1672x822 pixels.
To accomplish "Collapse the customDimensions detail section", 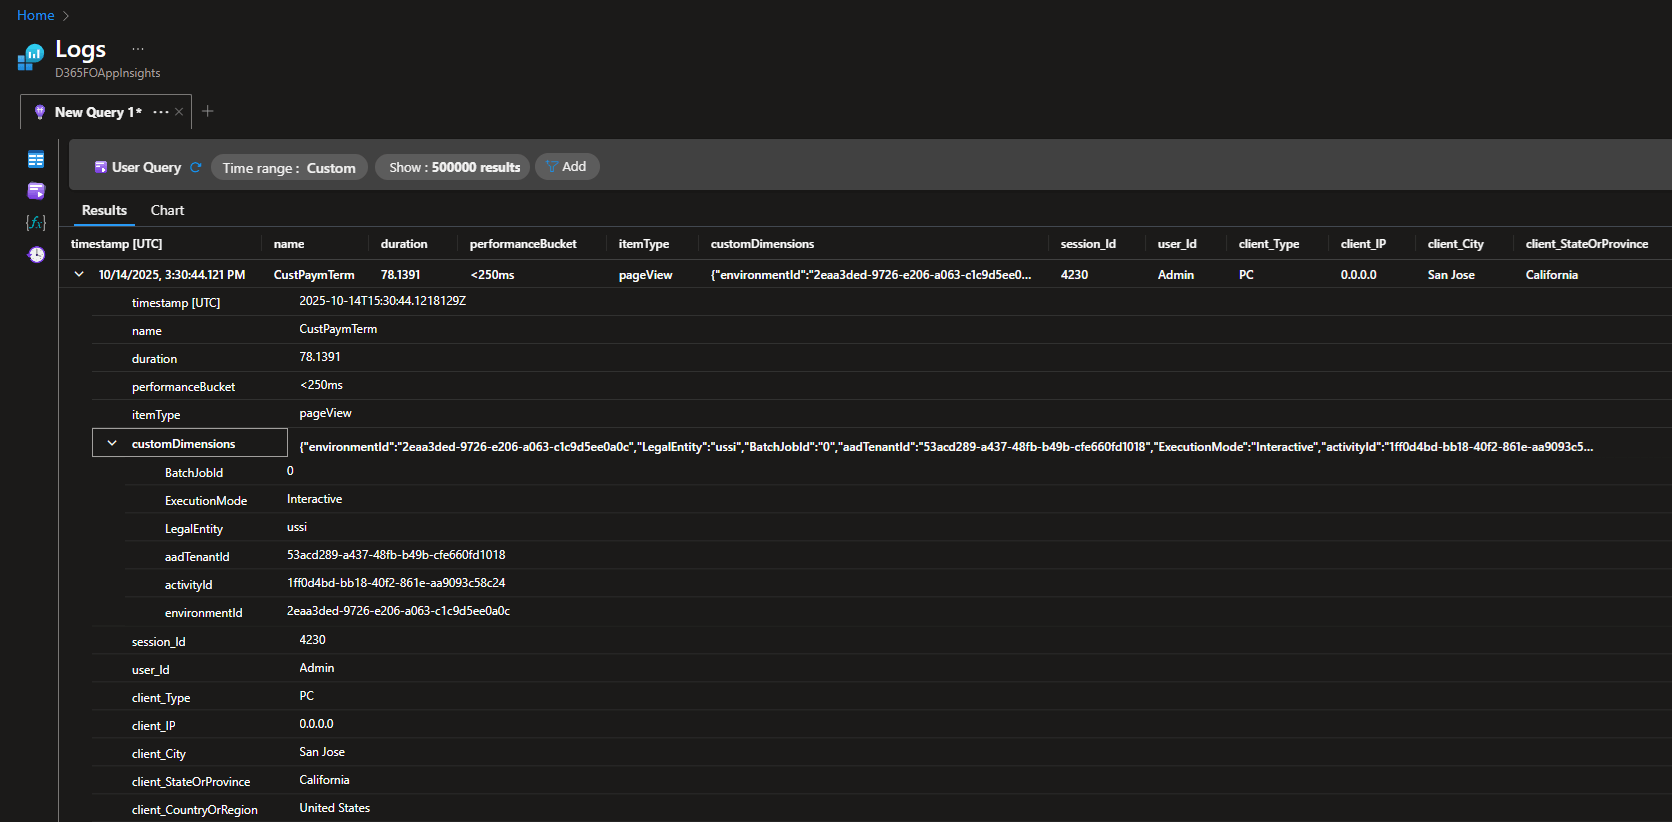I will (112, 444).
